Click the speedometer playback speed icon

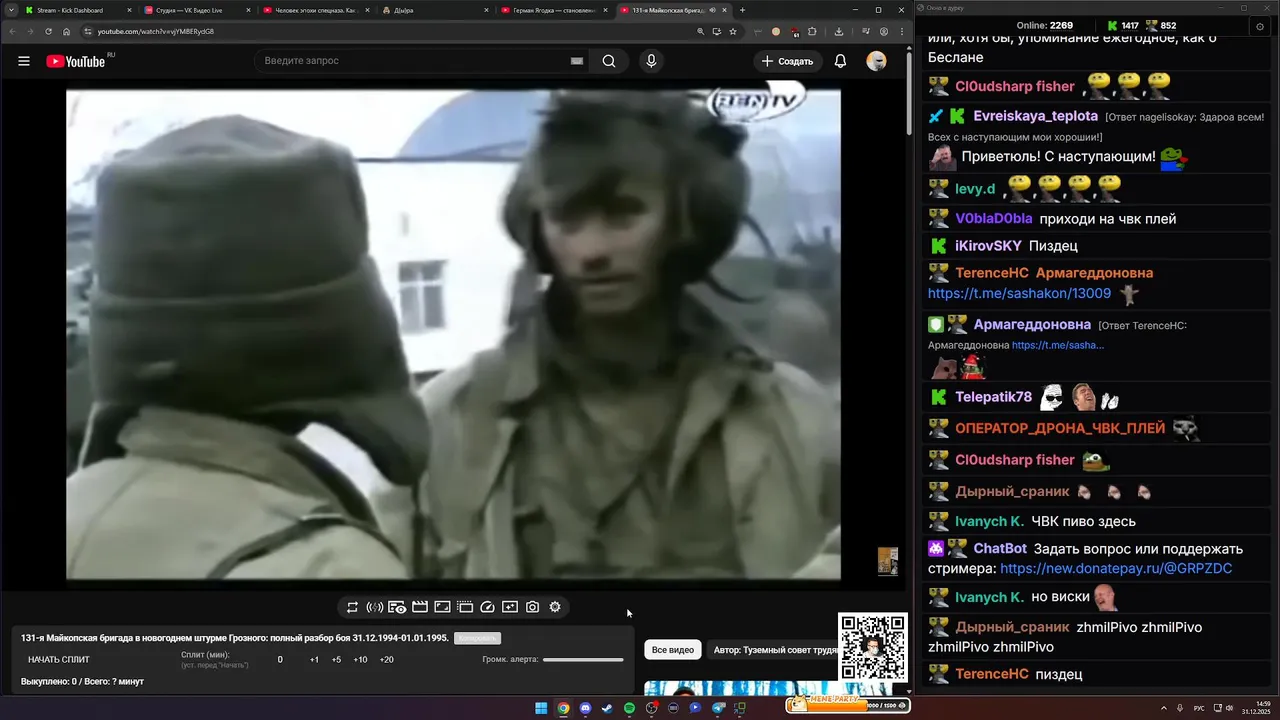pos(487,607)
